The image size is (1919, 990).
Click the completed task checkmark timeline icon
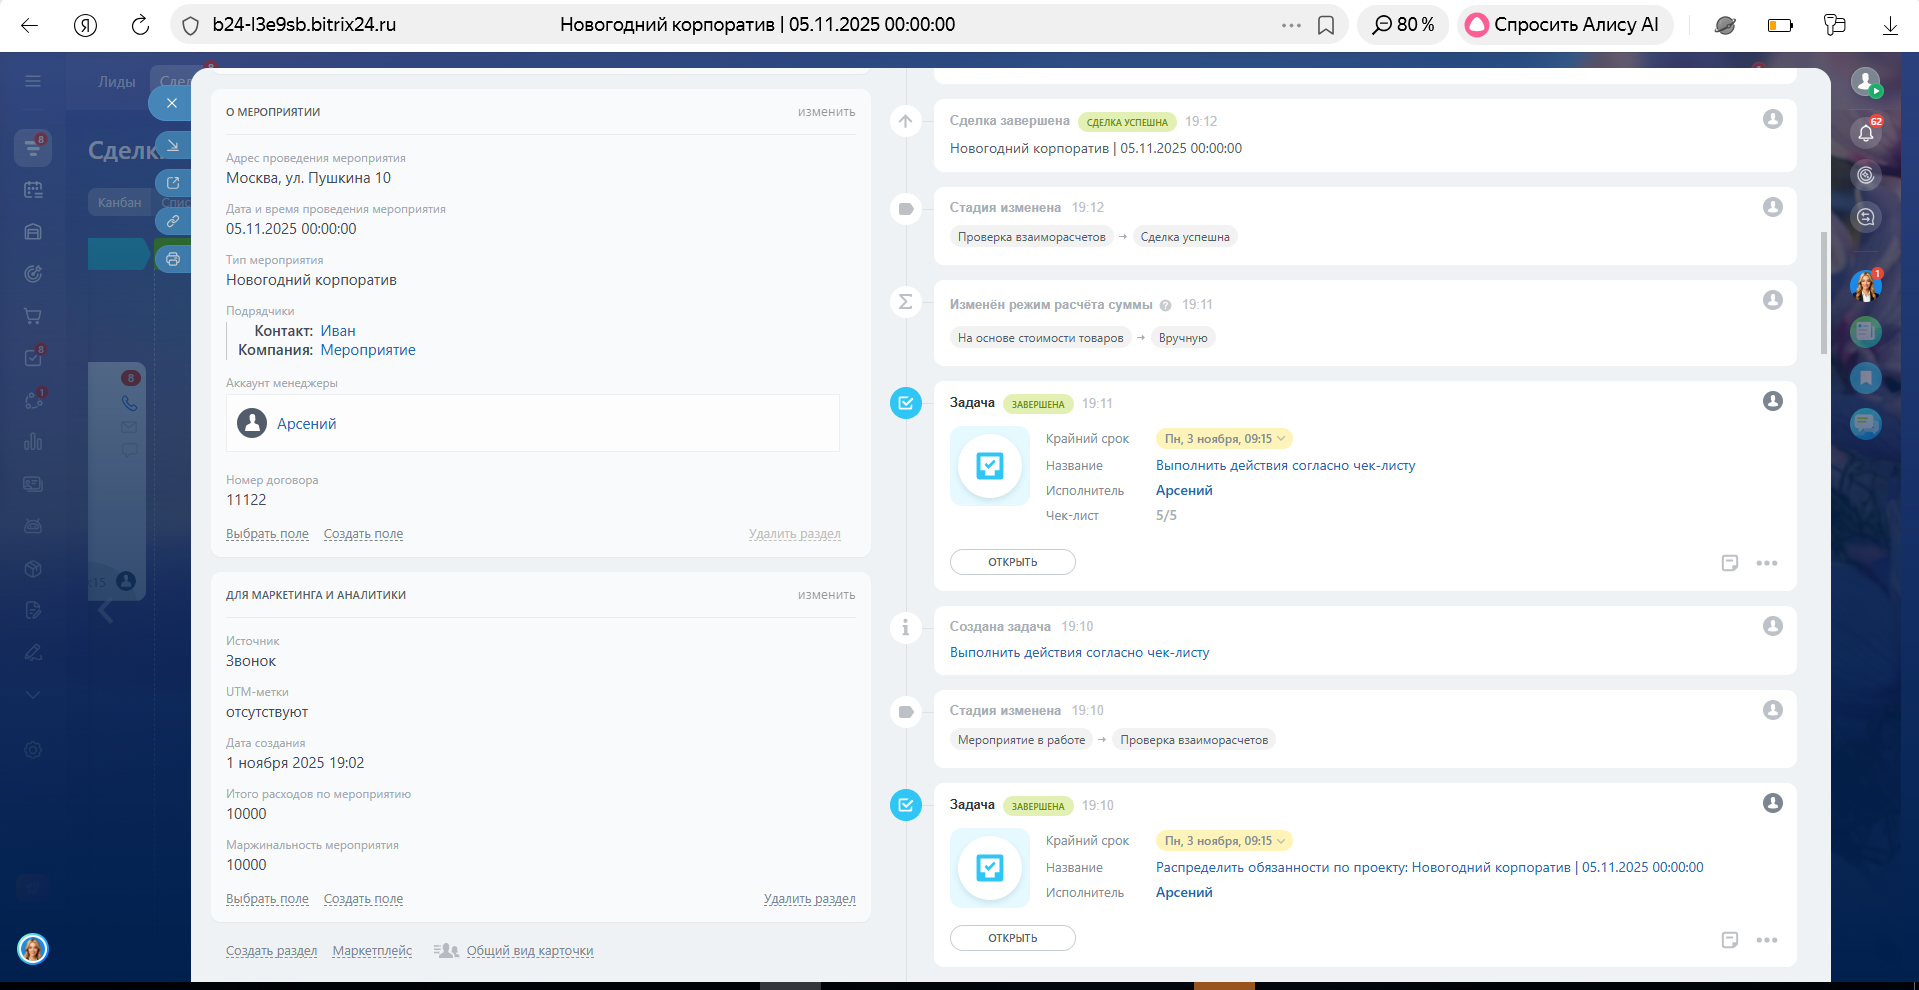pyautogui.click(x=905, y=403)
